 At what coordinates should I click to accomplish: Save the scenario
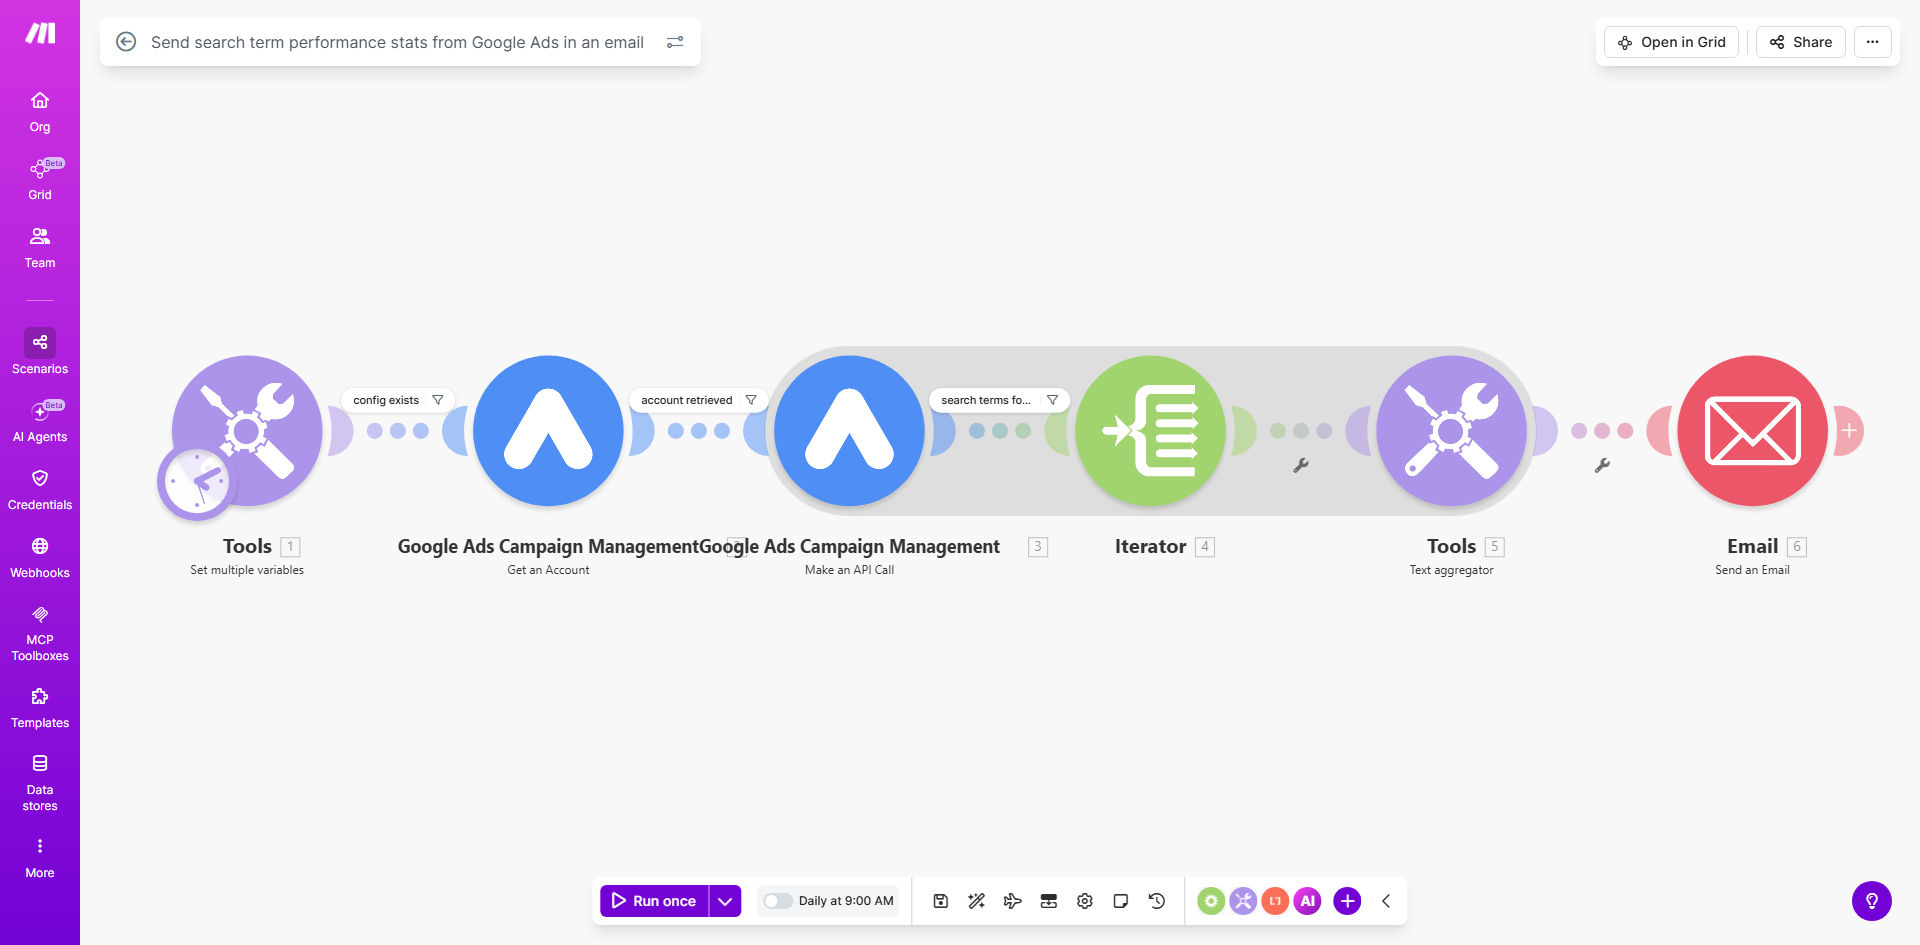click(x=941, y=901)
